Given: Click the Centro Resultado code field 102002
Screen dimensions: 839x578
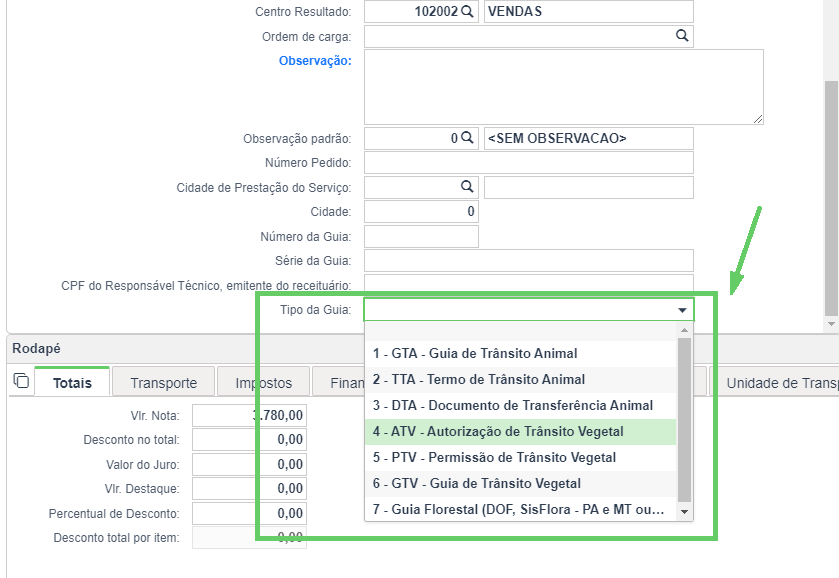Looking at the screenshot, I should [421, 11].
